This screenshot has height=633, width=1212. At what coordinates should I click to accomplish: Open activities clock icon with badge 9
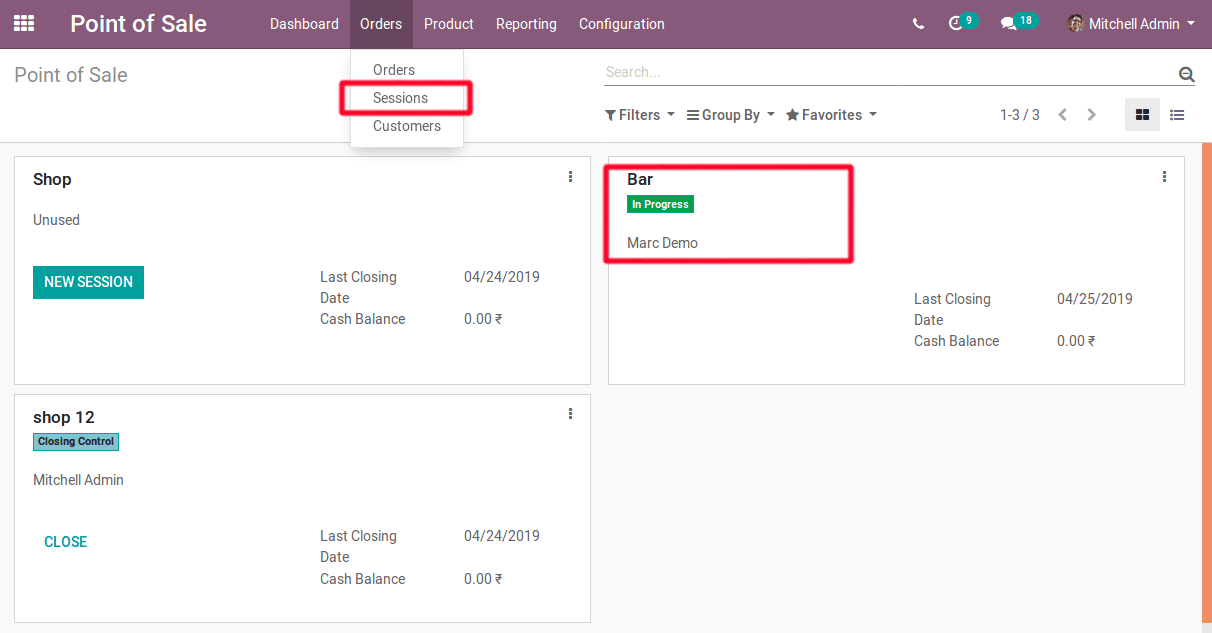pos(962,23)
